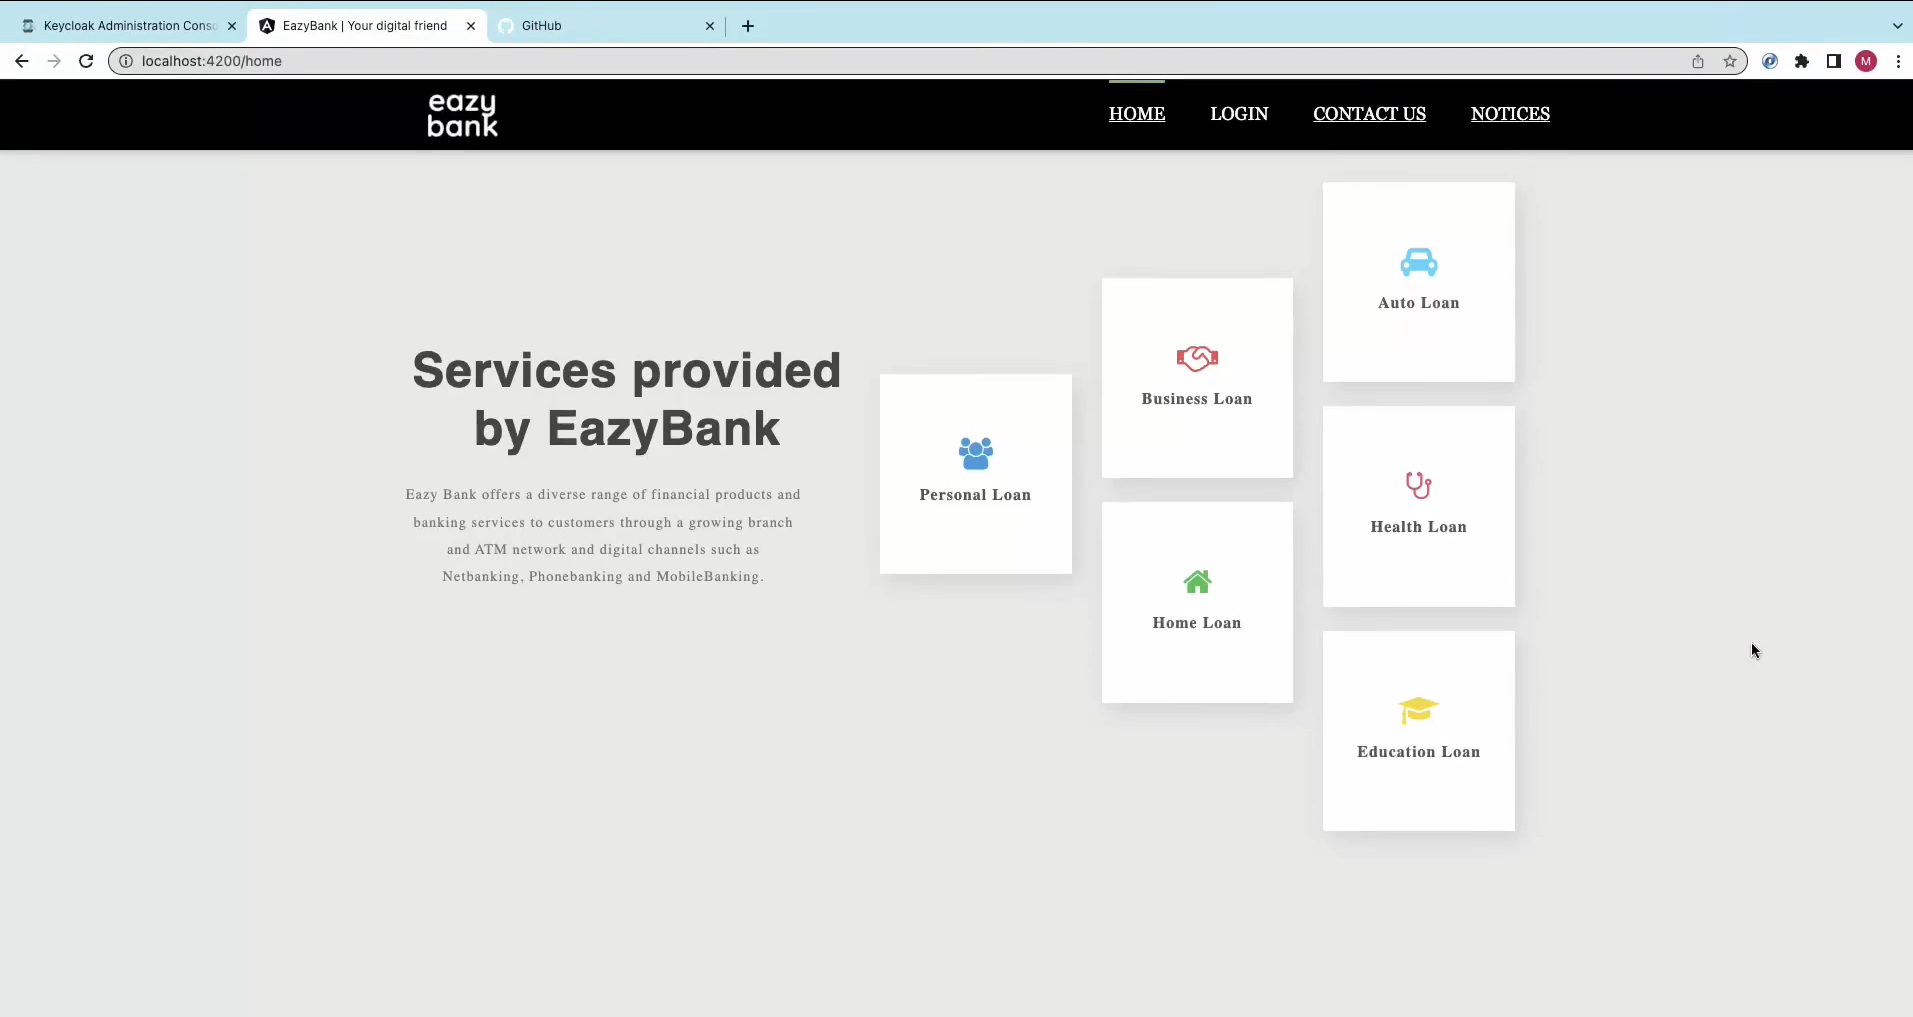Go to the LOGIN page

(1238, 114)
